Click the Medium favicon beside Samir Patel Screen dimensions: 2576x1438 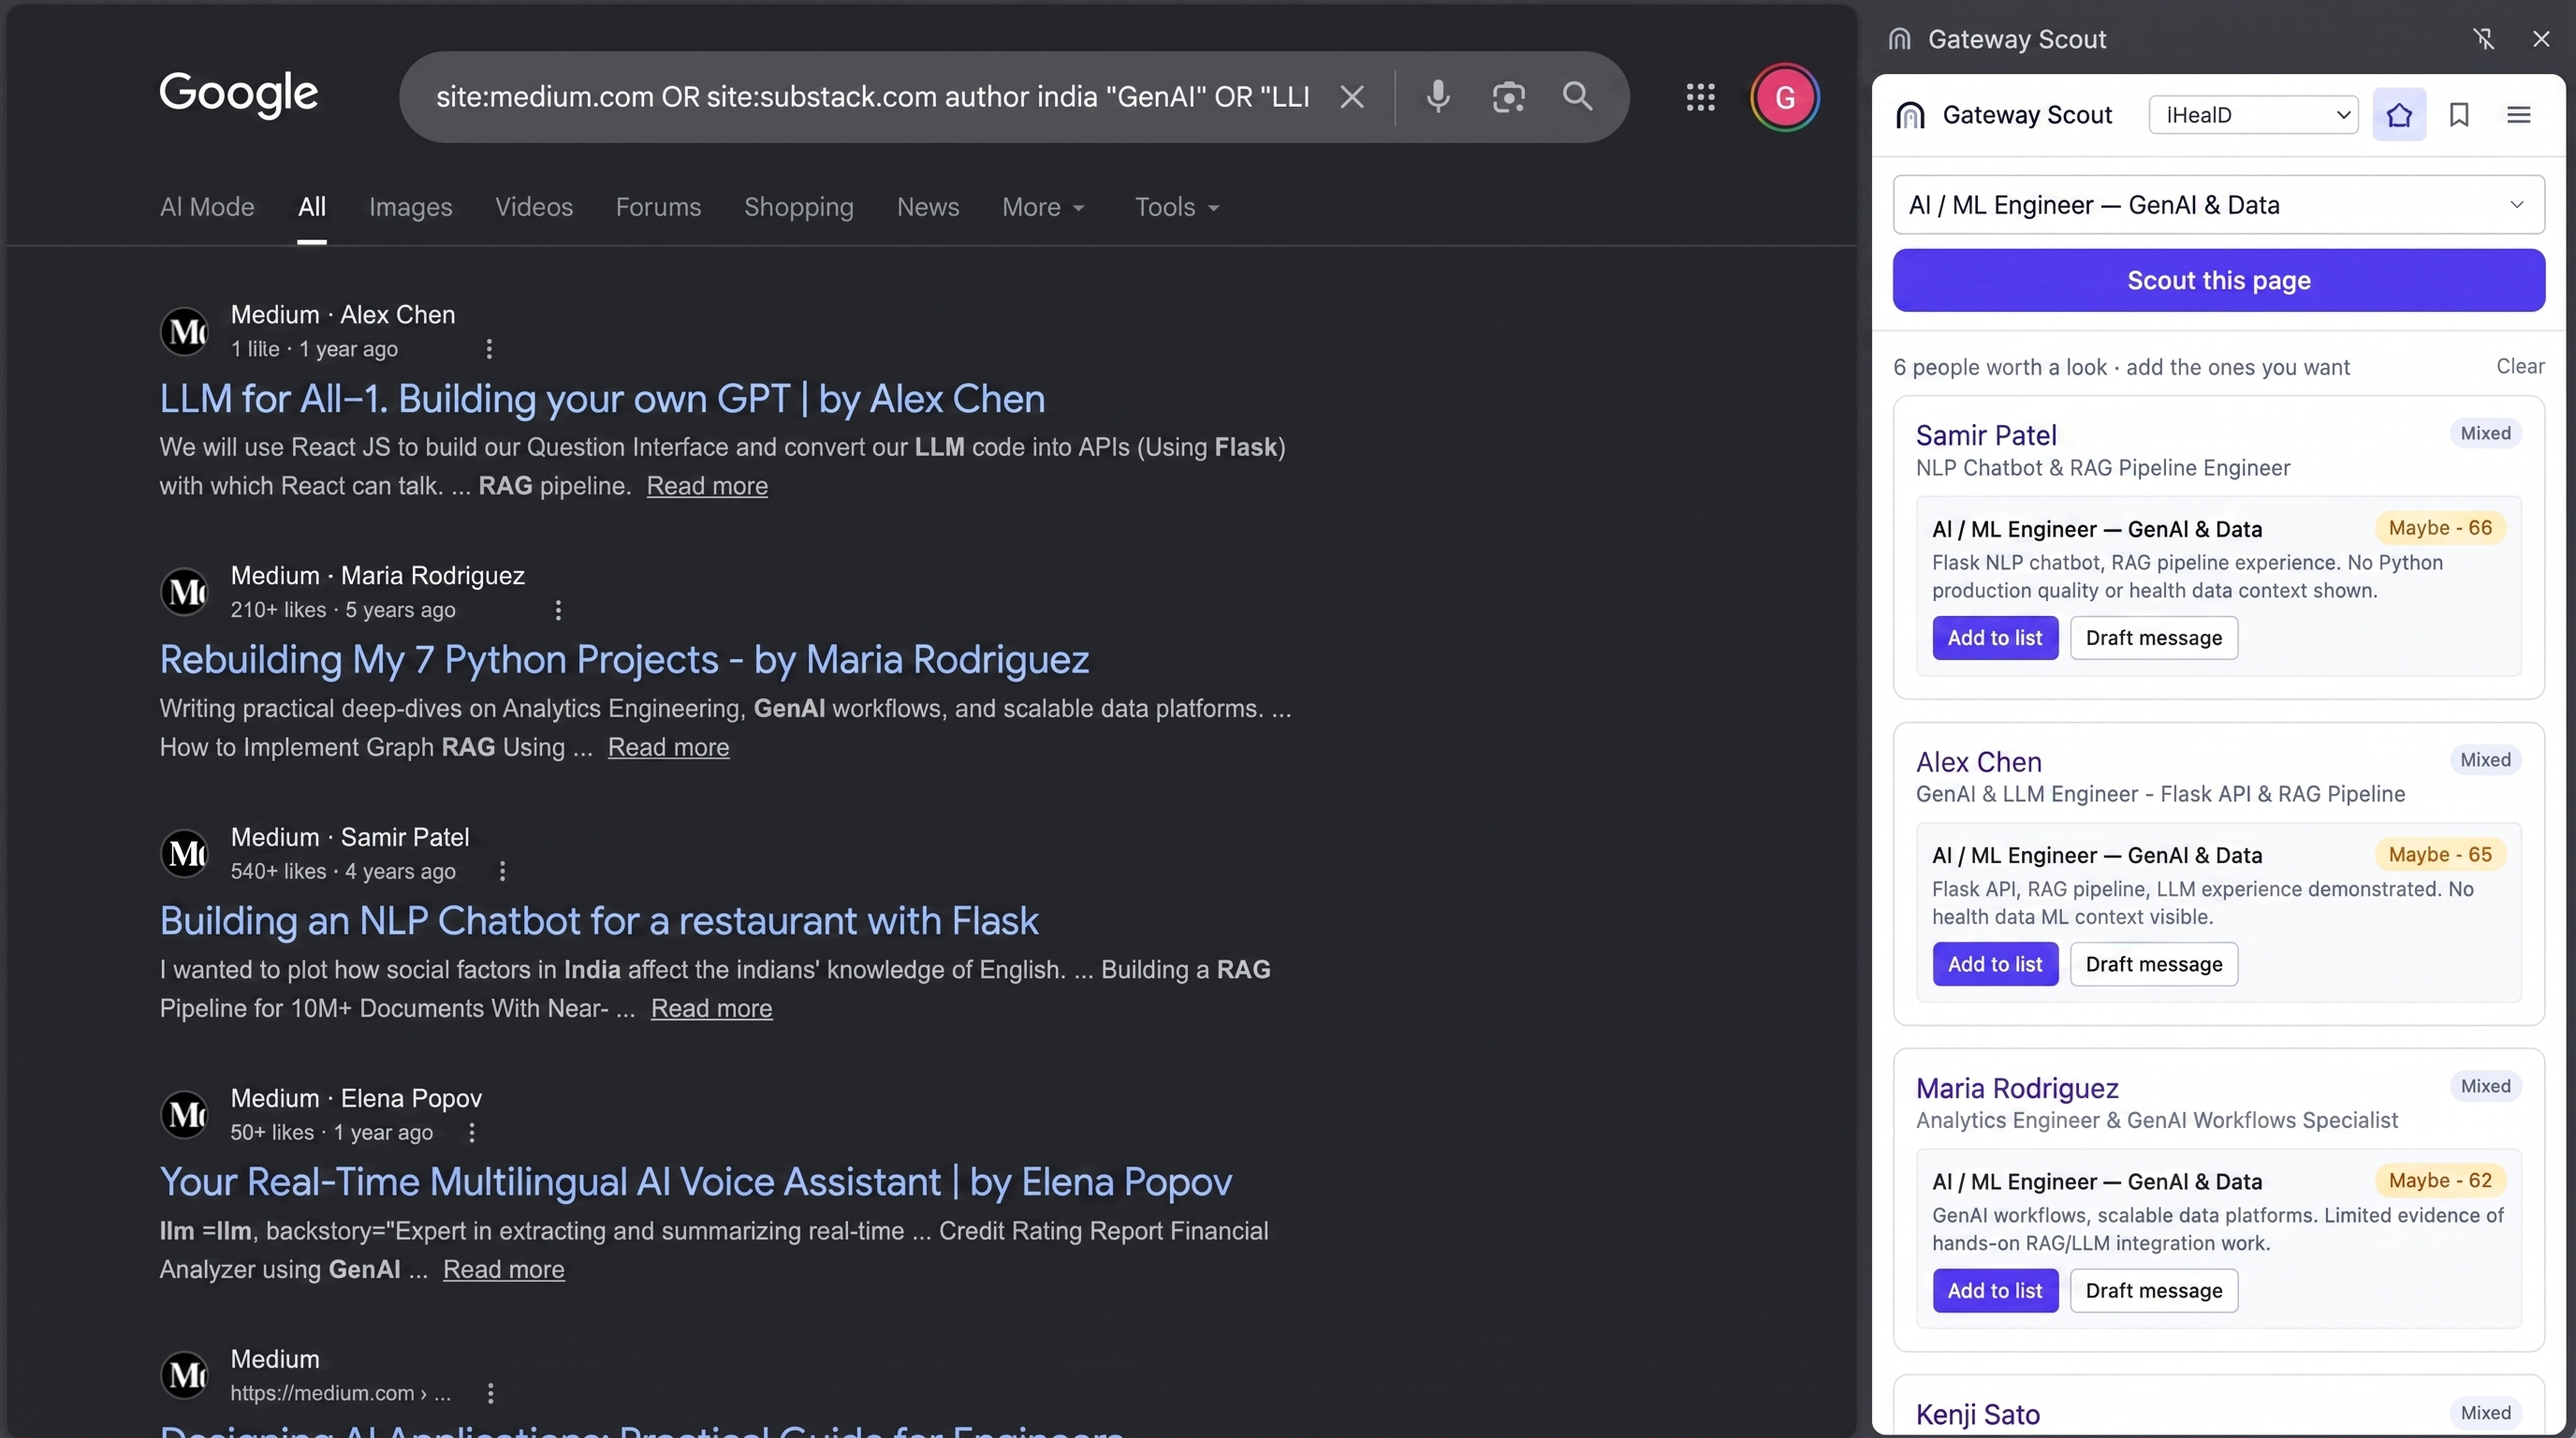click(x=185, y=853)
